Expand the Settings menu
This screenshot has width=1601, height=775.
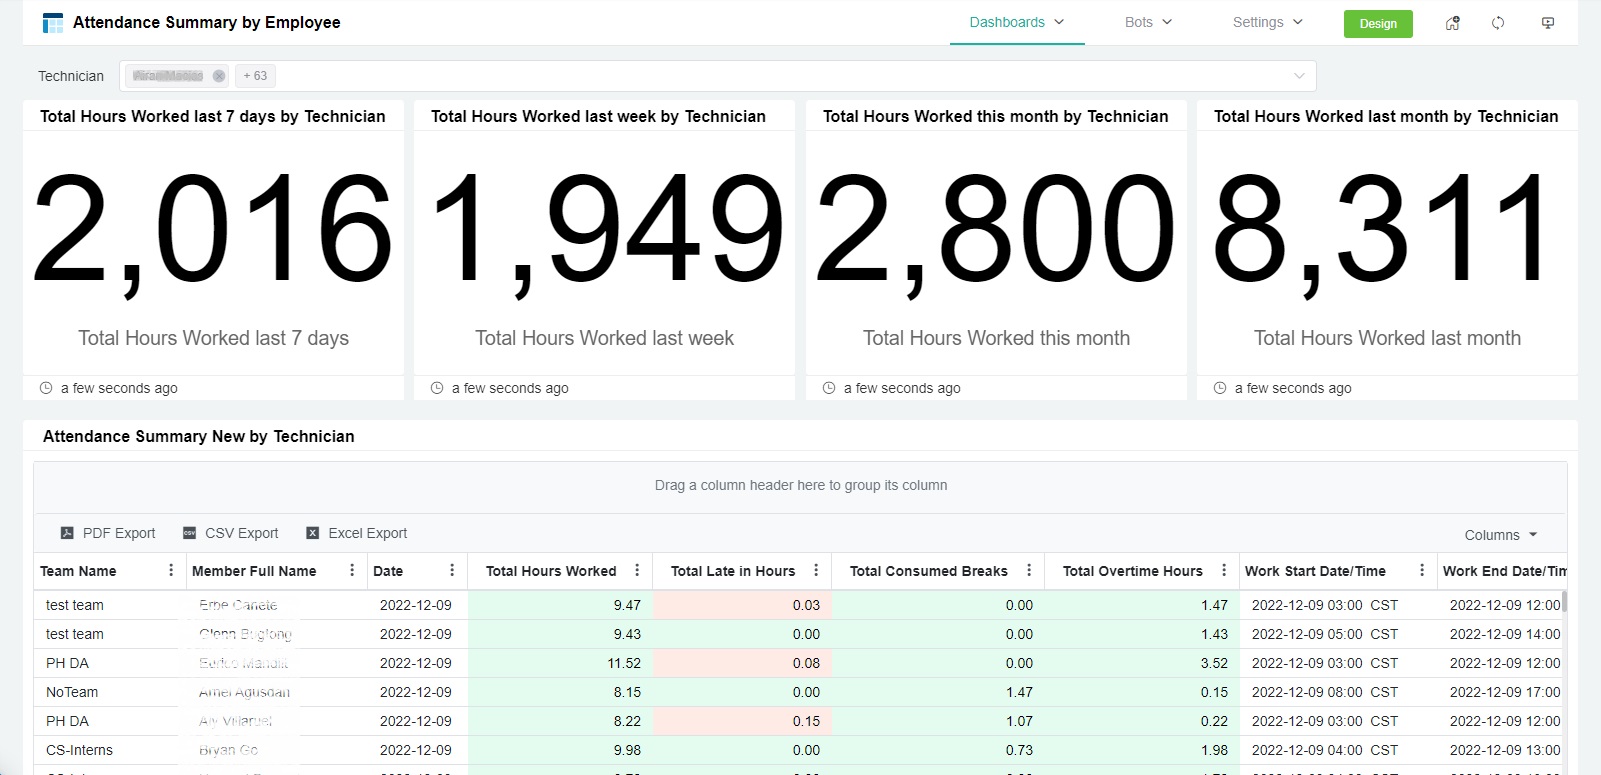coord(1267,22)
